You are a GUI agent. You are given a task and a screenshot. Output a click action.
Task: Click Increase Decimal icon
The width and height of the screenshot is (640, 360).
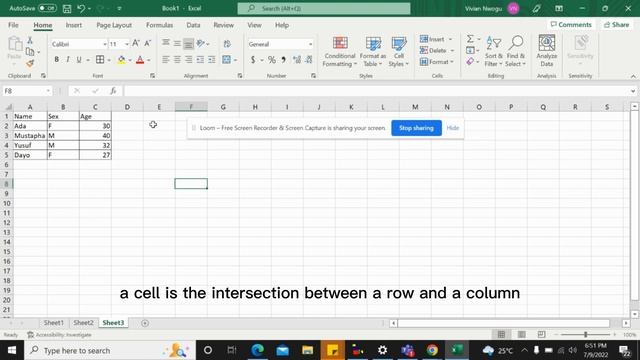point(297,60)
